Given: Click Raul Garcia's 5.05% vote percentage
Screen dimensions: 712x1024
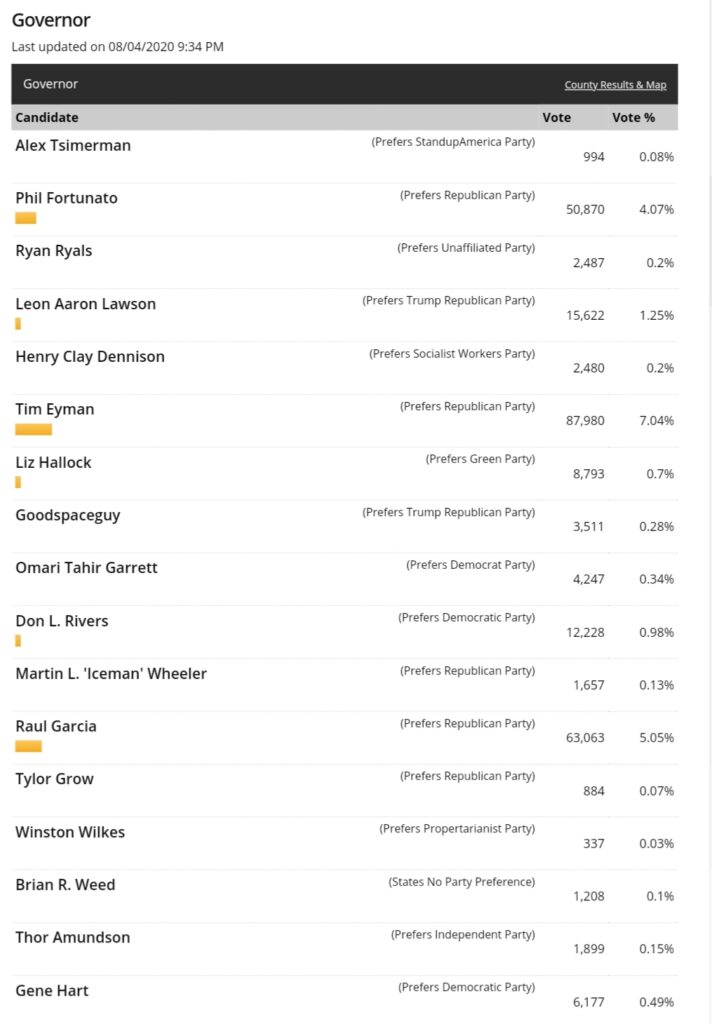Looking at the screenshot, I should click(x=656, y=738).
